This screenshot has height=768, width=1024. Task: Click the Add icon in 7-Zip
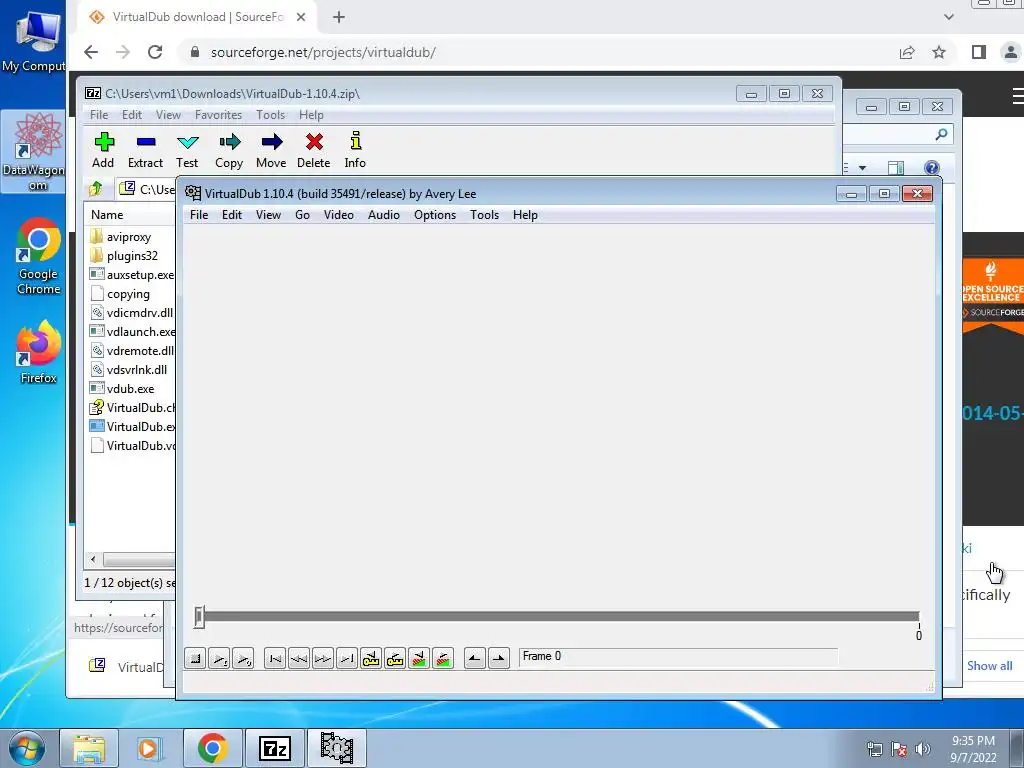(x=103, y=150)
